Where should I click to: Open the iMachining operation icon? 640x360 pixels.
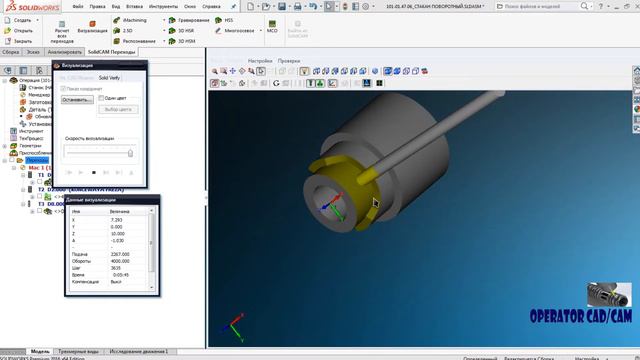point(117,20)
